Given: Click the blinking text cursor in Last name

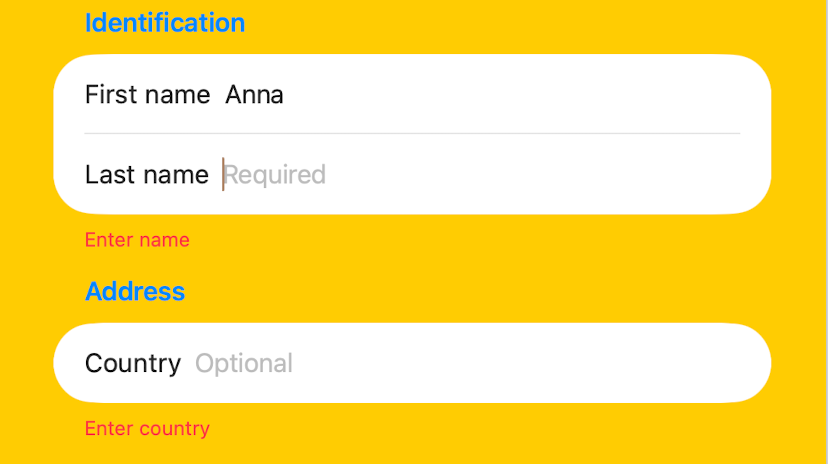Looking at the screenshot, I should click(223, 174).
